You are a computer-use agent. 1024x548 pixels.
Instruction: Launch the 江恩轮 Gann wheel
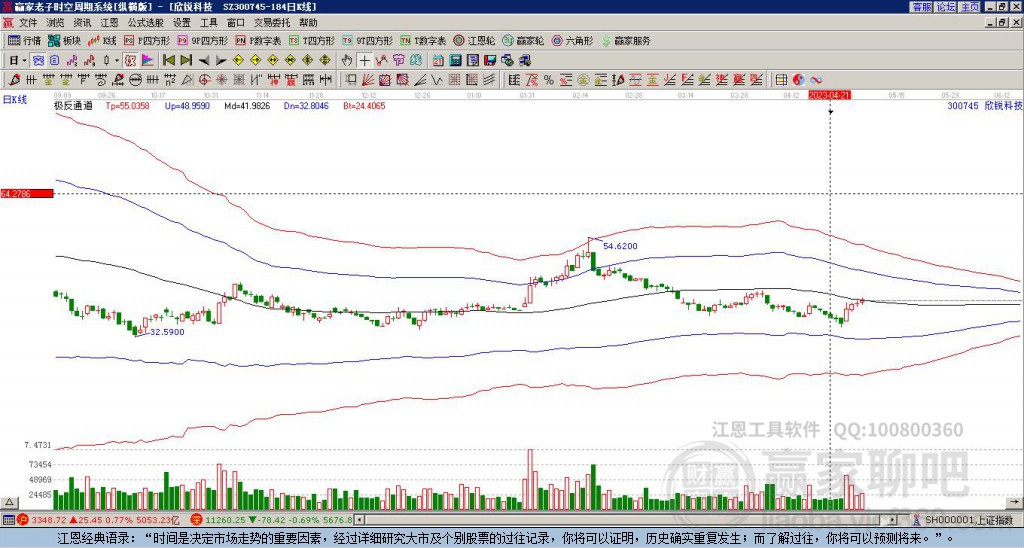pyautogui.click(x=475, y=40)
